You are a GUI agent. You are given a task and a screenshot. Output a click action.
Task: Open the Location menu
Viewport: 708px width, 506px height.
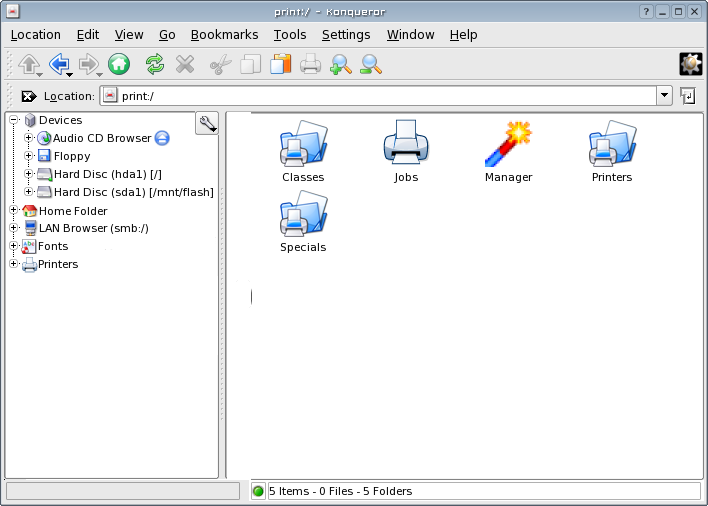pyautogui.click(x=36, y=35)
